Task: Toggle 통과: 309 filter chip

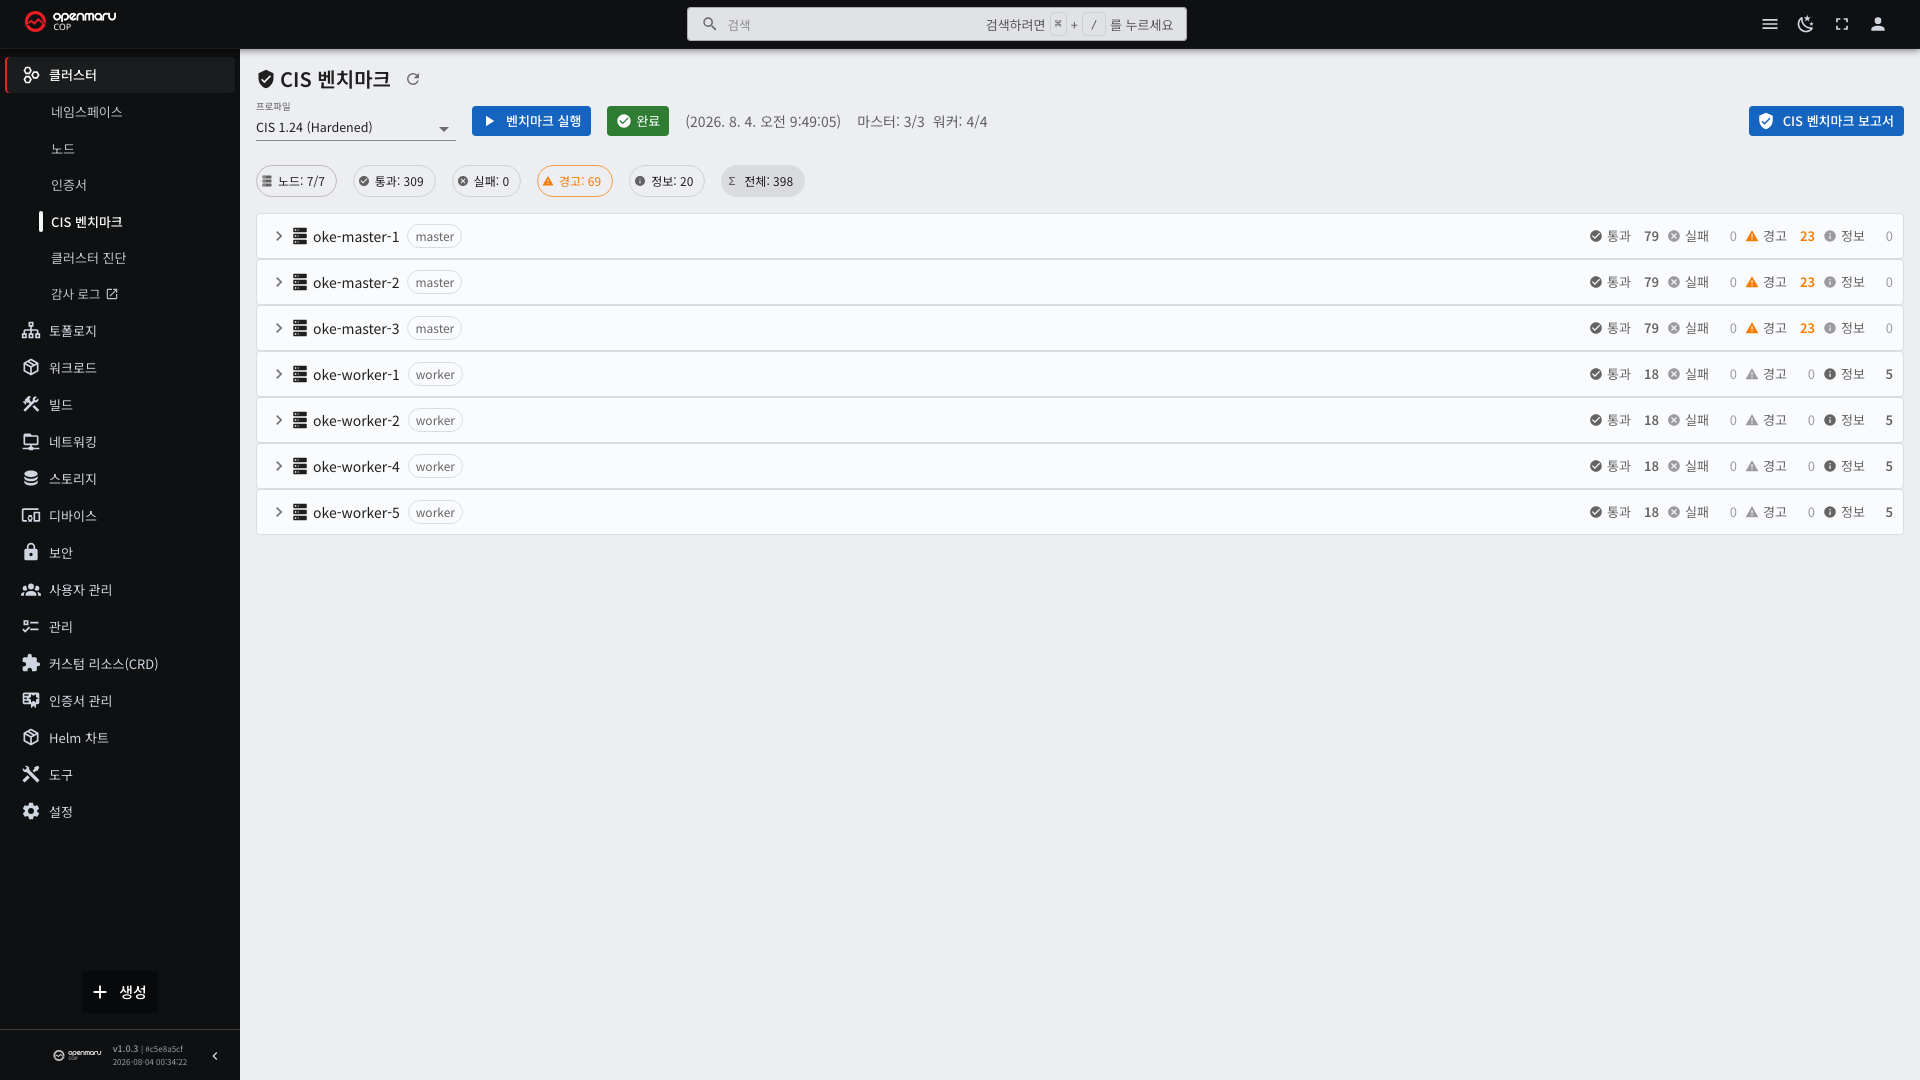Action: pyautogui.click(x=394, y=181)
